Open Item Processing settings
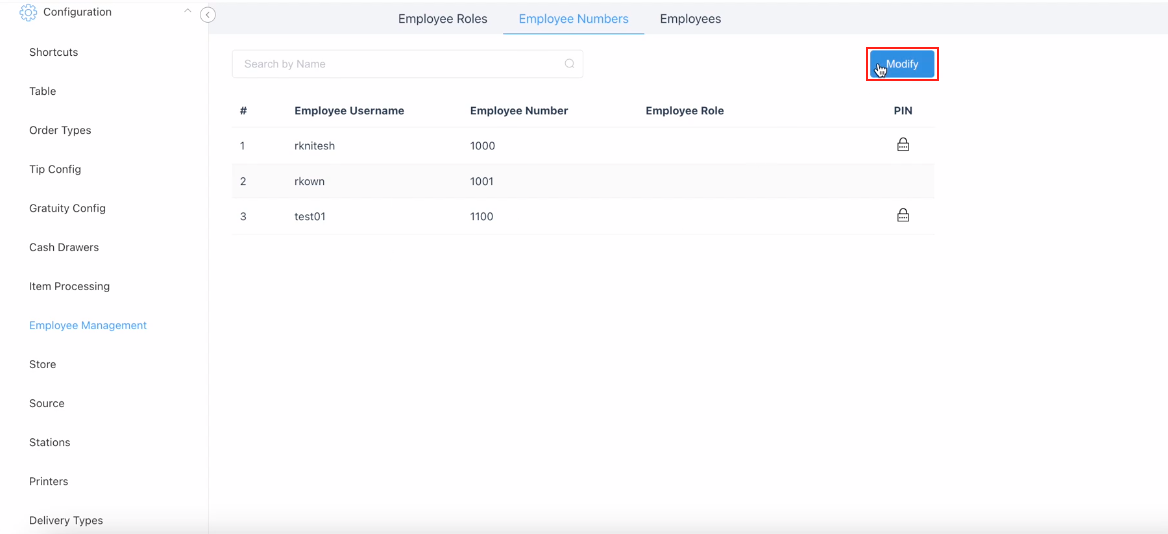The height and width of the screenshot is (534, 1168). click(69, 286)
